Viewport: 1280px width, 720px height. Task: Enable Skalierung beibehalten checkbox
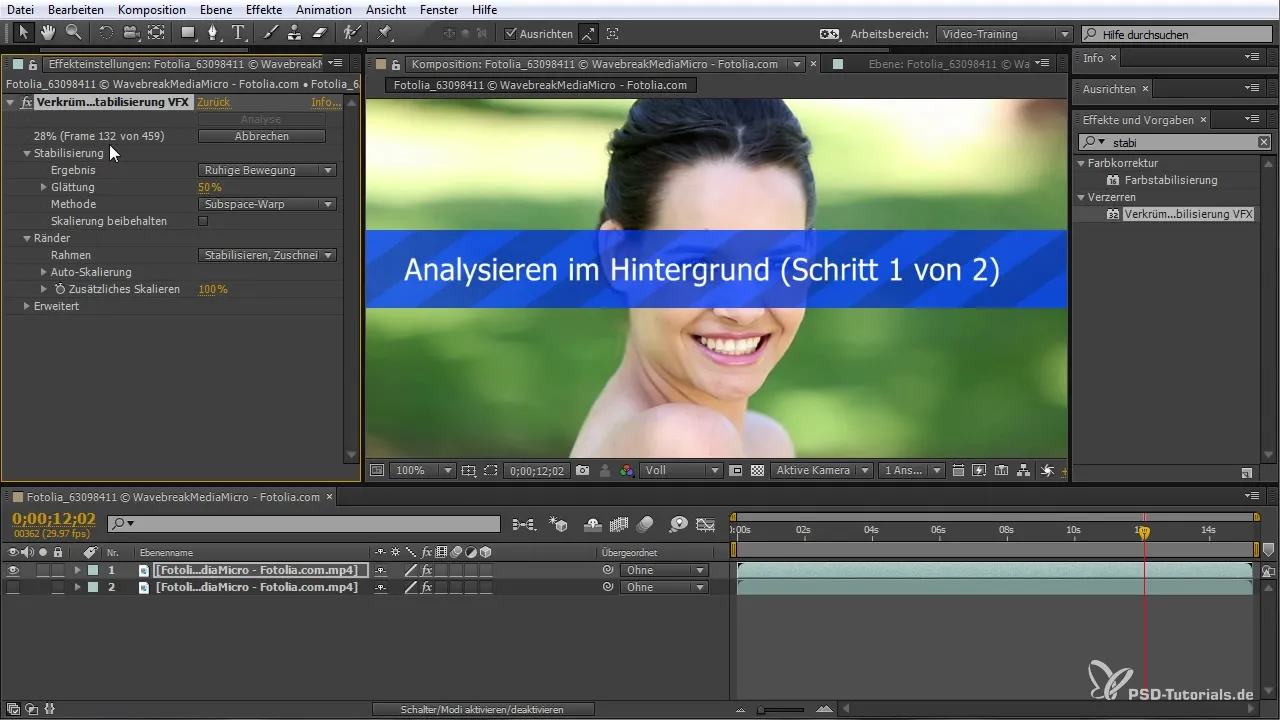203,221
